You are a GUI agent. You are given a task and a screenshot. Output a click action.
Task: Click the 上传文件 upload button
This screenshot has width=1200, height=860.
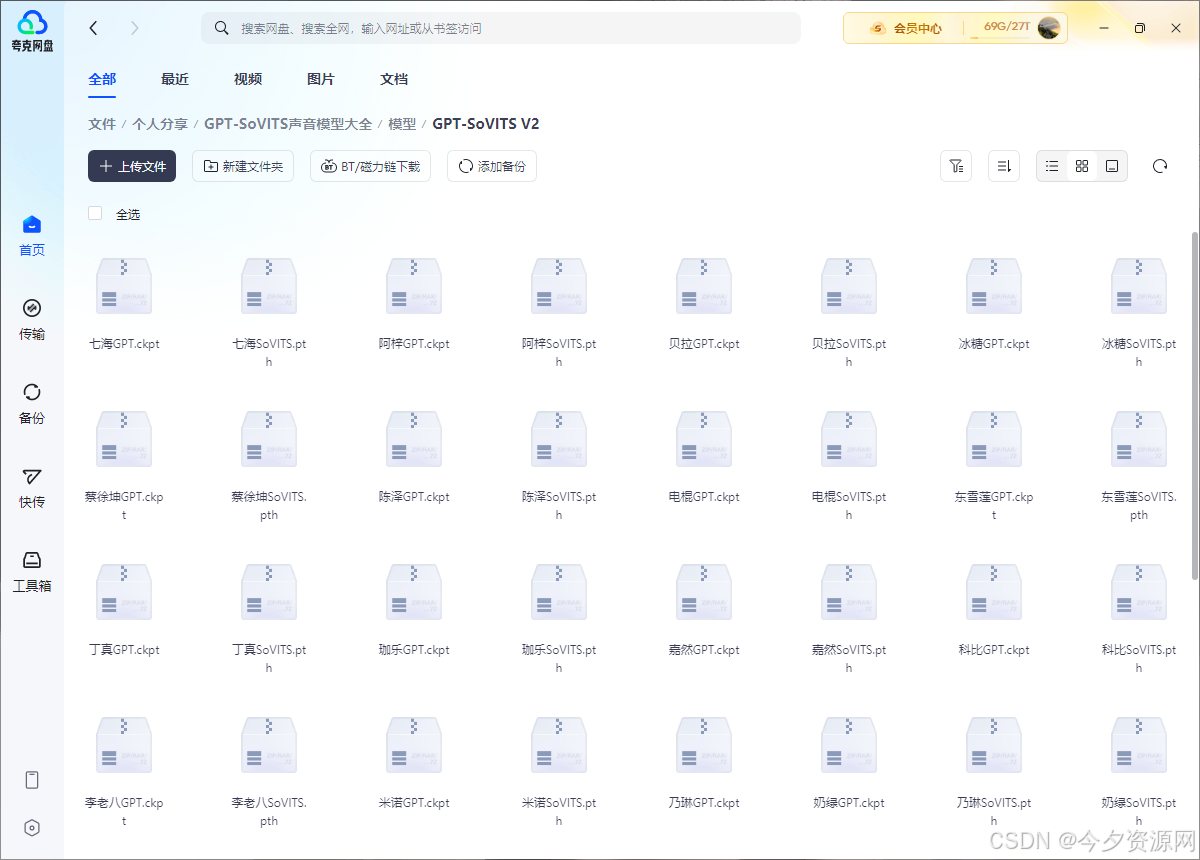click(x=132, y=166)
